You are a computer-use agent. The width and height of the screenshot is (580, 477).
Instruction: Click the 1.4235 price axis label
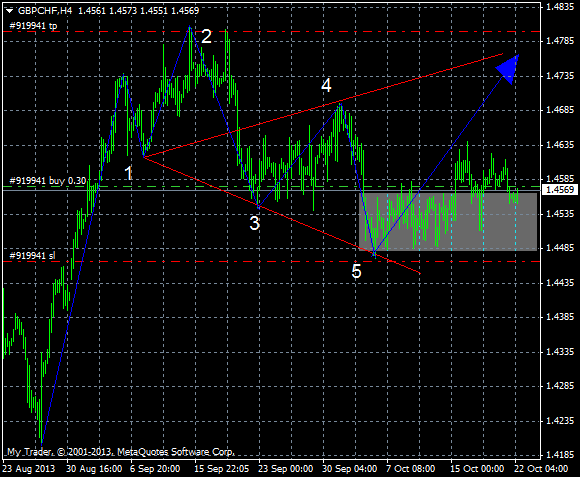pos(560,420)
